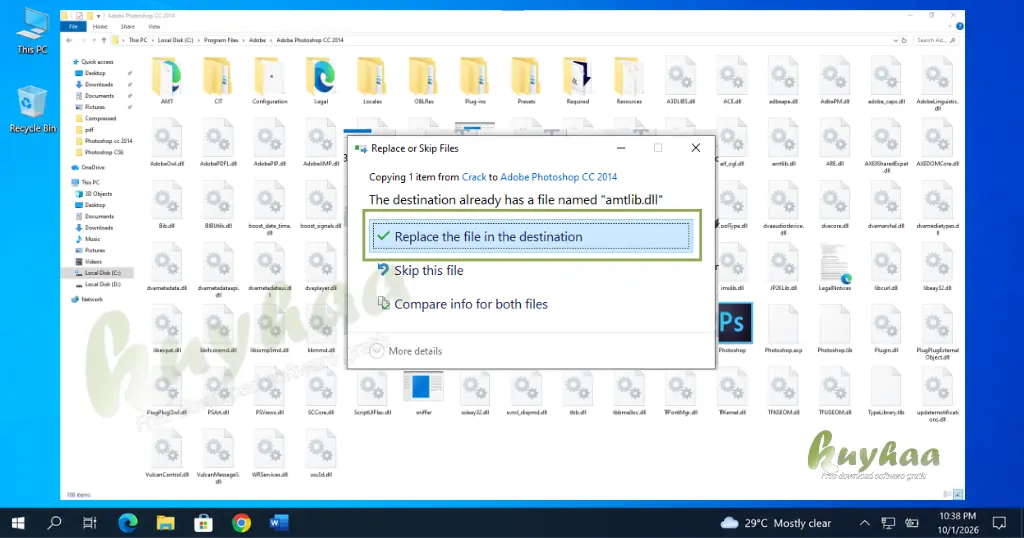Screen dimensions: 1024x538
Task: Open the File tab in Explorer
Action: [x=73, y=27]
